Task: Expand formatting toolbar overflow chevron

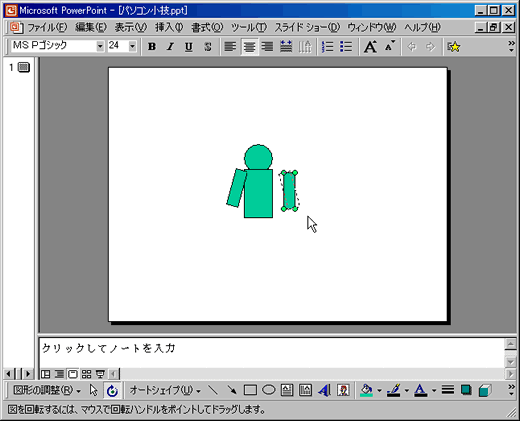Action: click(511, 46)
